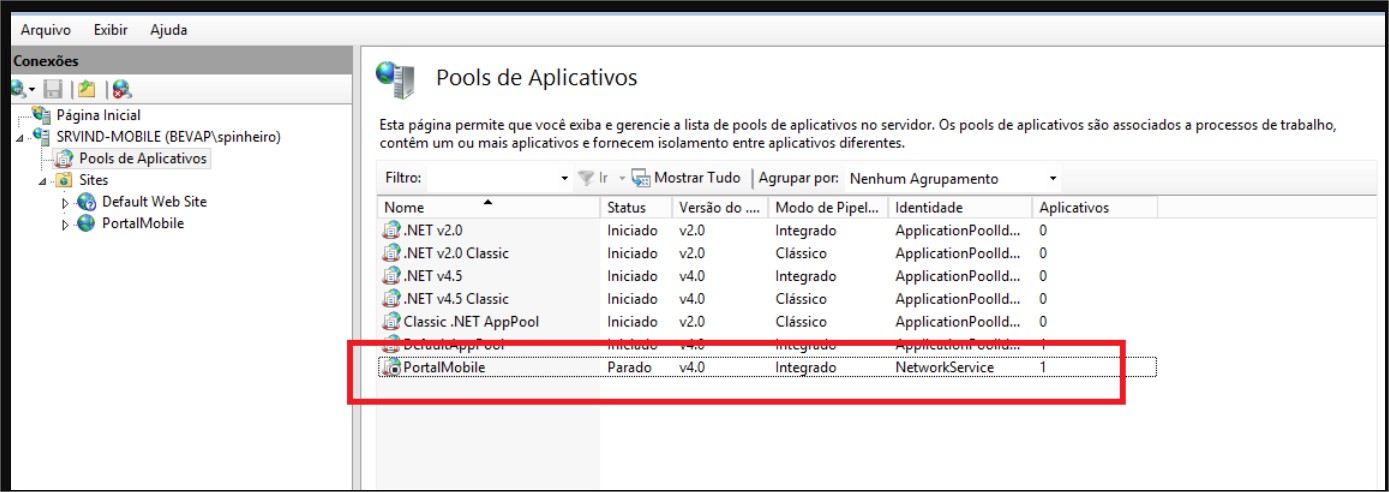The width and height of the screenshot is (1389, 492).
Task: Click the Agrupar por label
Action: [797, 178]
